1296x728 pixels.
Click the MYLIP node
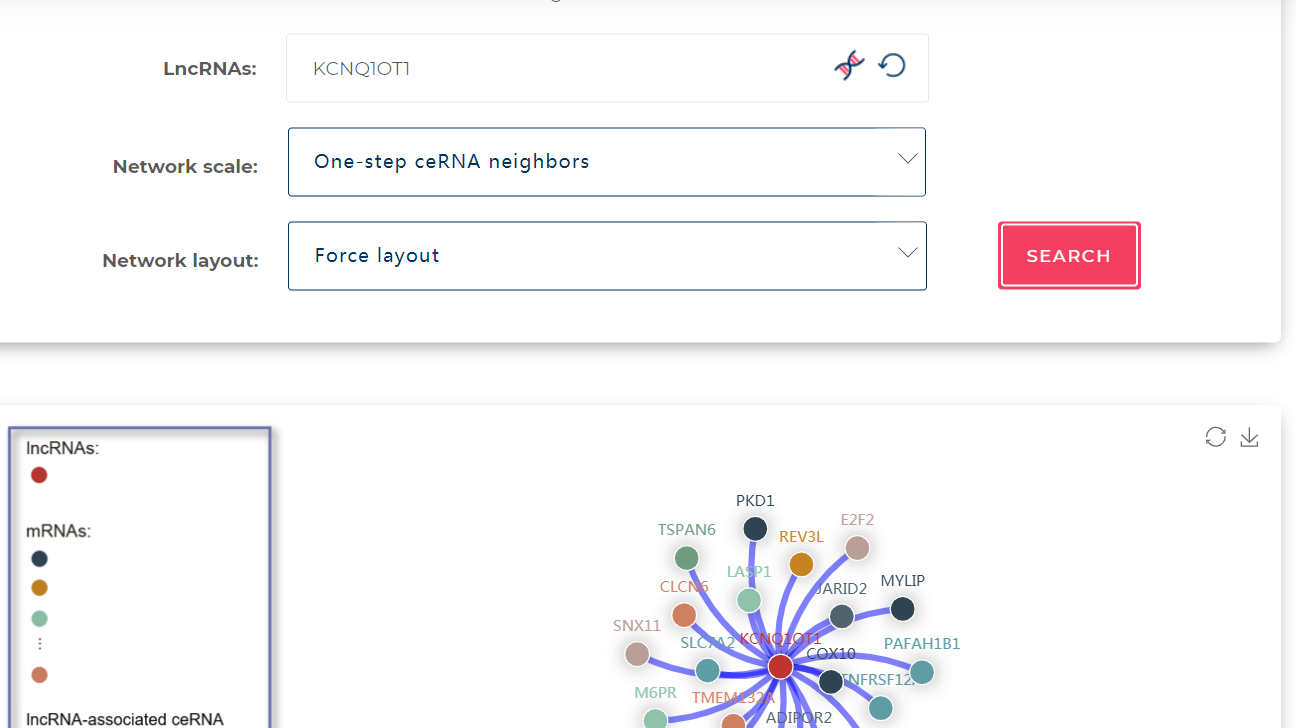click(902, 608)
